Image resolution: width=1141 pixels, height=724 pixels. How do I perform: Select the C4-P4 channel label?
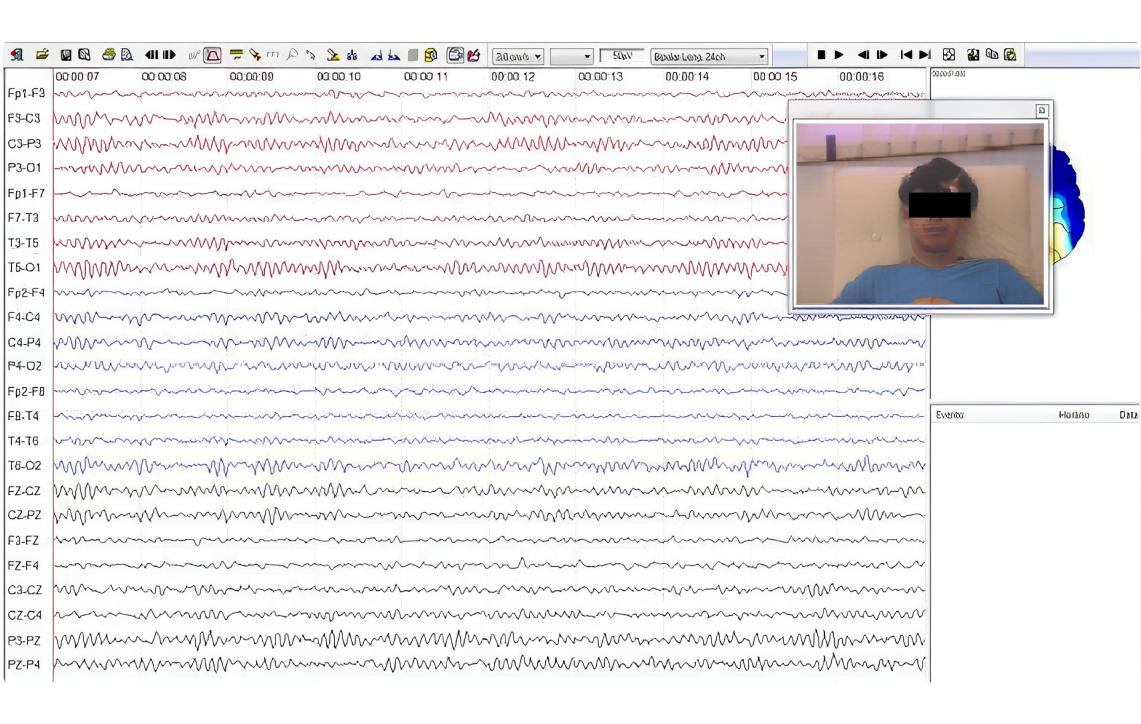point(24,342)
